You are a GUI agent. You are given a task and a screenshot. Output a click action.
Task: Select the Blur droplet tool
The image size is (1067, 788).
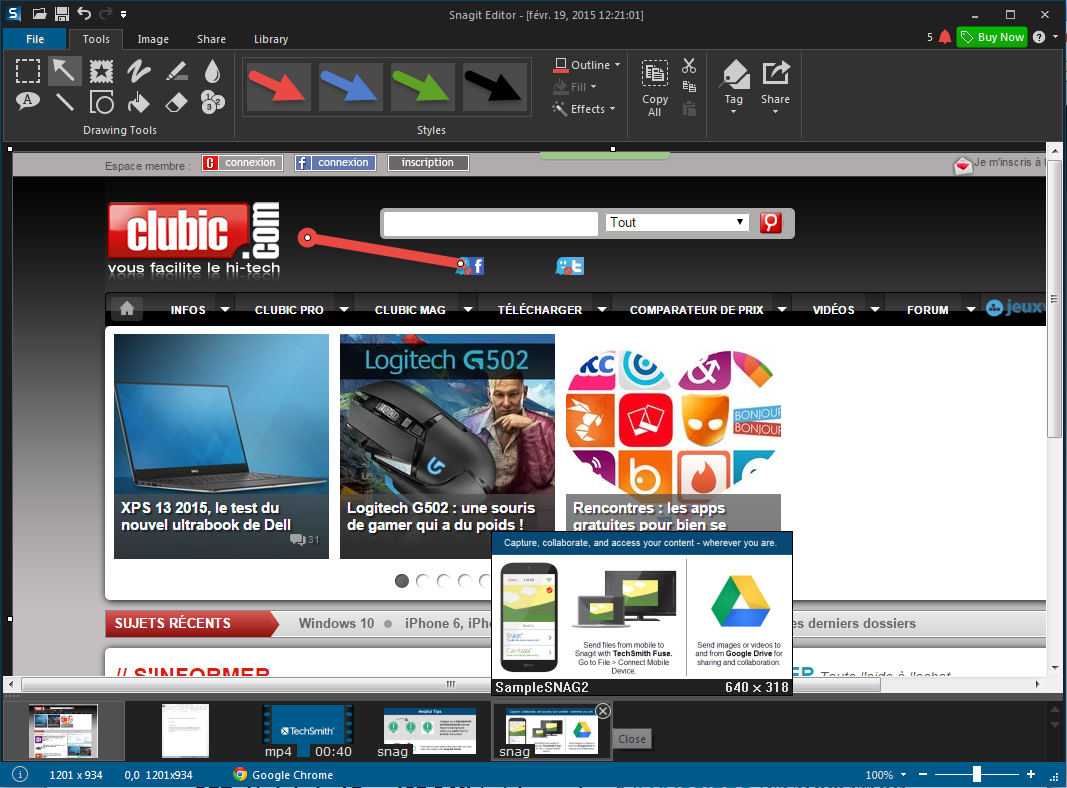[212, 71]
